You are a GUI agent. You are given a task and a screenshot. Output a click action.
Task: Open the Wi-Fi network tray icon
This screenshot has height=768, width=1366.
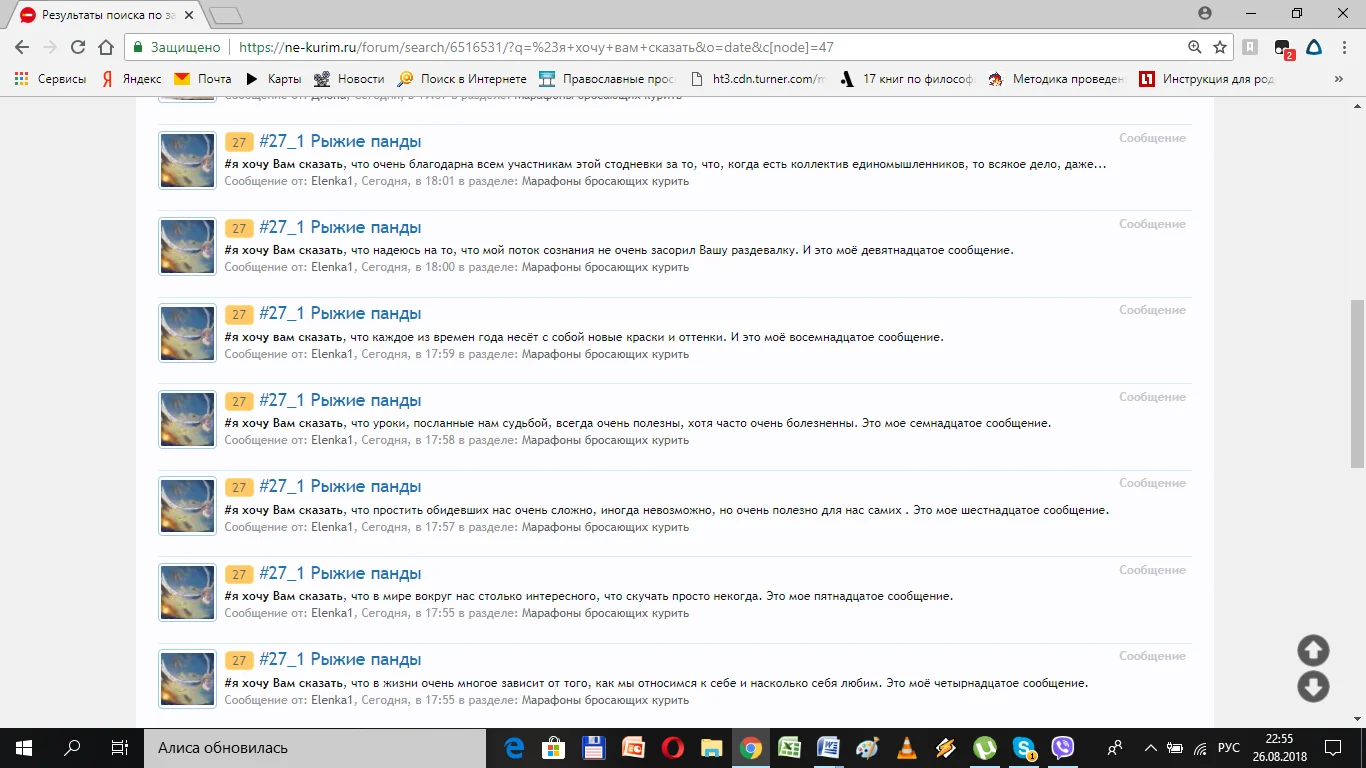tap(1200, 748)
